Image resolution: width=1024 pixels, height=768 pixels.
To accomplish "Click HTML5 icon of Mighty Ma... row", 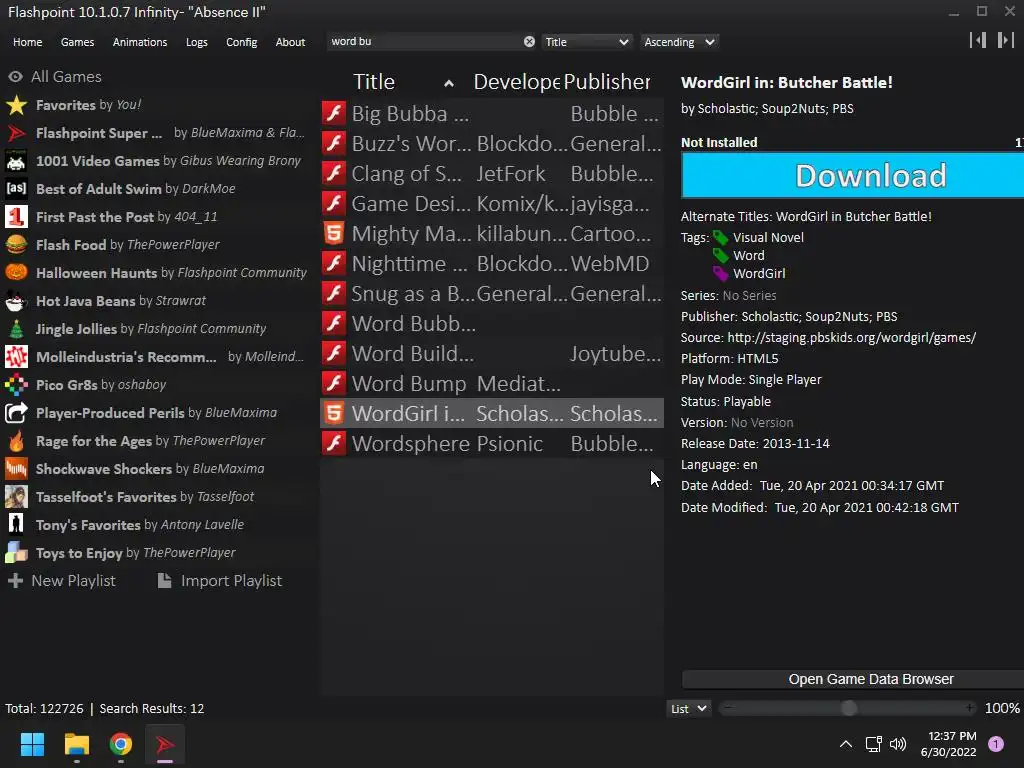I will [334, 233].
